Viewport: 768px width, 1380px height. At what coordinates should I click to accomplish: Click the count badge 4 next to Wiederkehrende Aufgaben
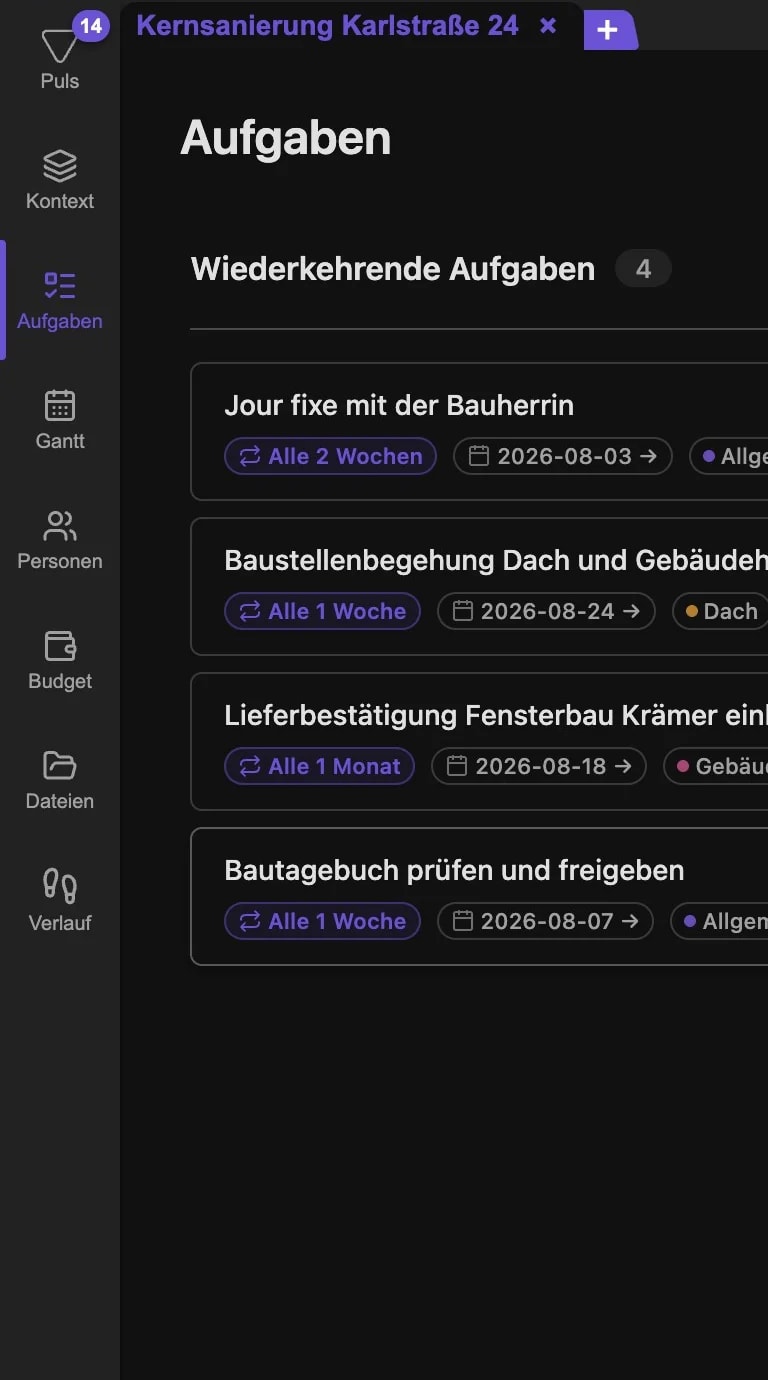[x=643, y=269]
